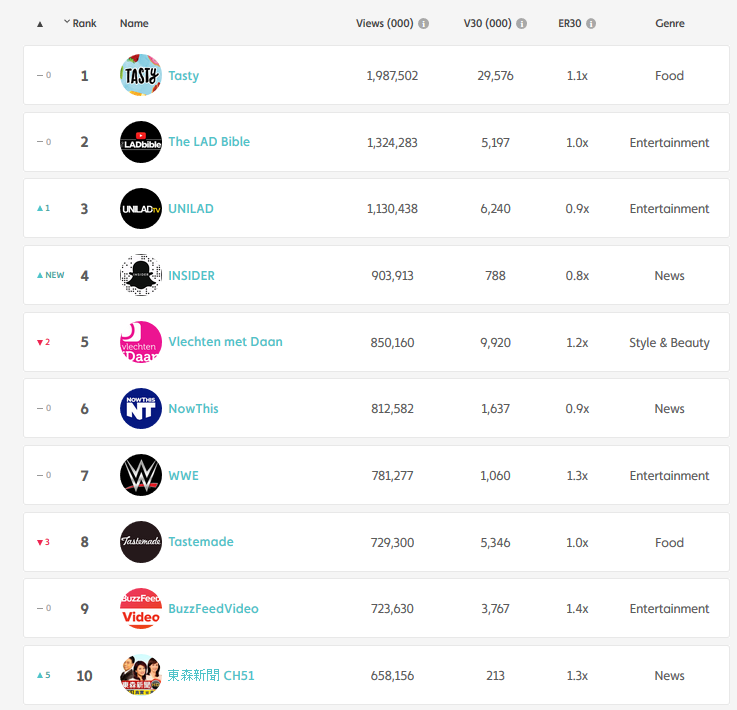Image resolution: width=737 pixels, height=710 pixels.
Task: Click the INSIDER Snapchat ghost logo
Action: tap(141, 275)
